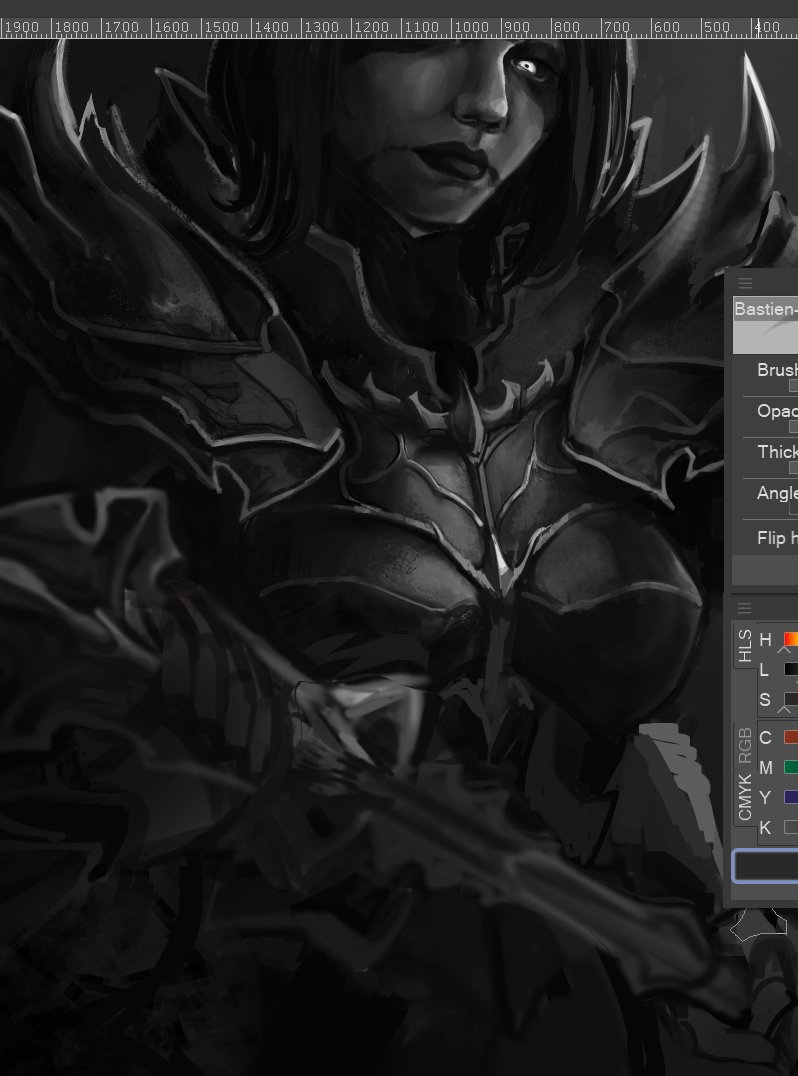Switch to the CMYK color tab
This screenshot has height=1076, width=798.
[745, 797]
